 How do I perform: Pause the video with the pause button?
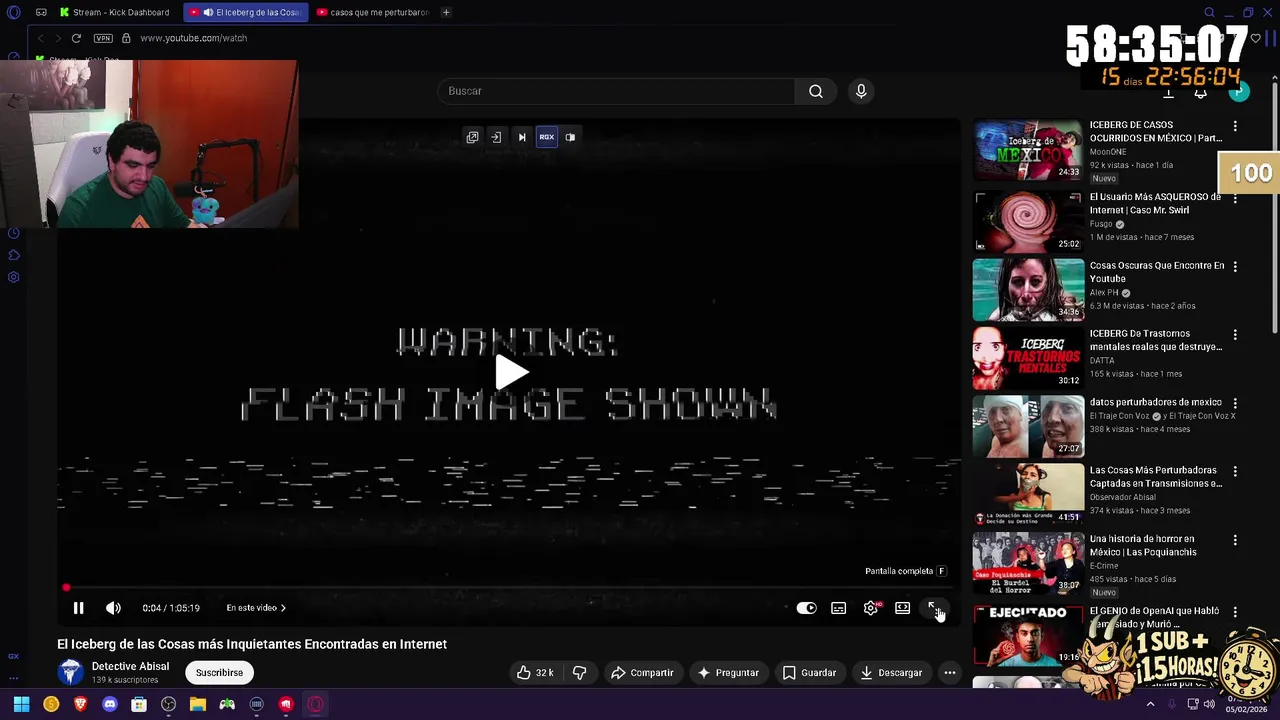78,608
